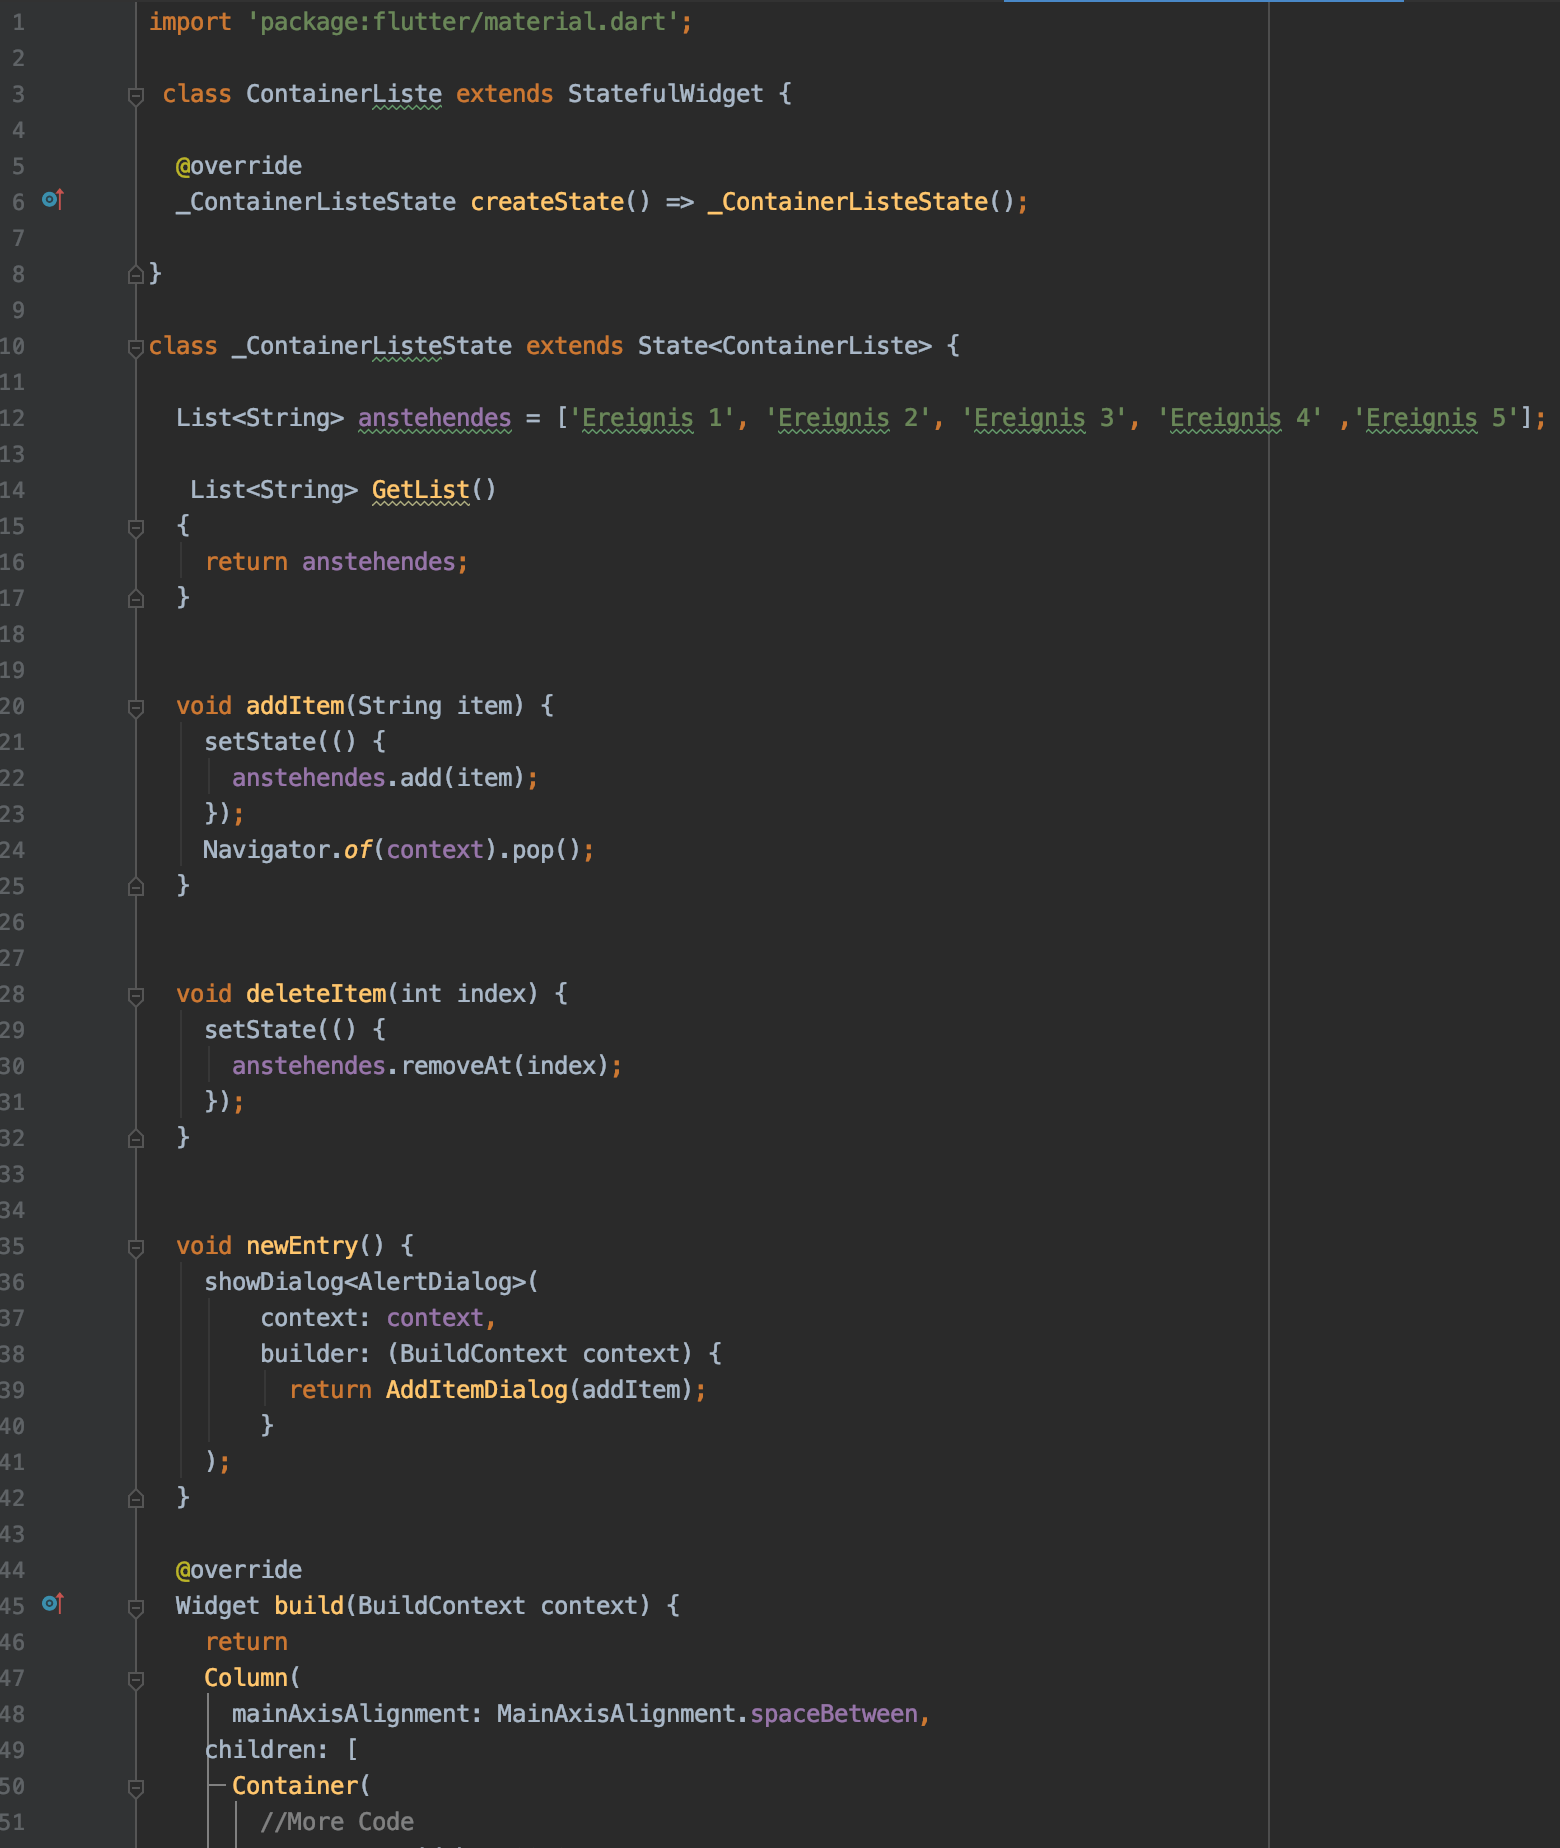This screenshot has width=1560, height=1848.
Task: Click MainAxisAlignment.spaceBetween value
Action: (707, 1714)
